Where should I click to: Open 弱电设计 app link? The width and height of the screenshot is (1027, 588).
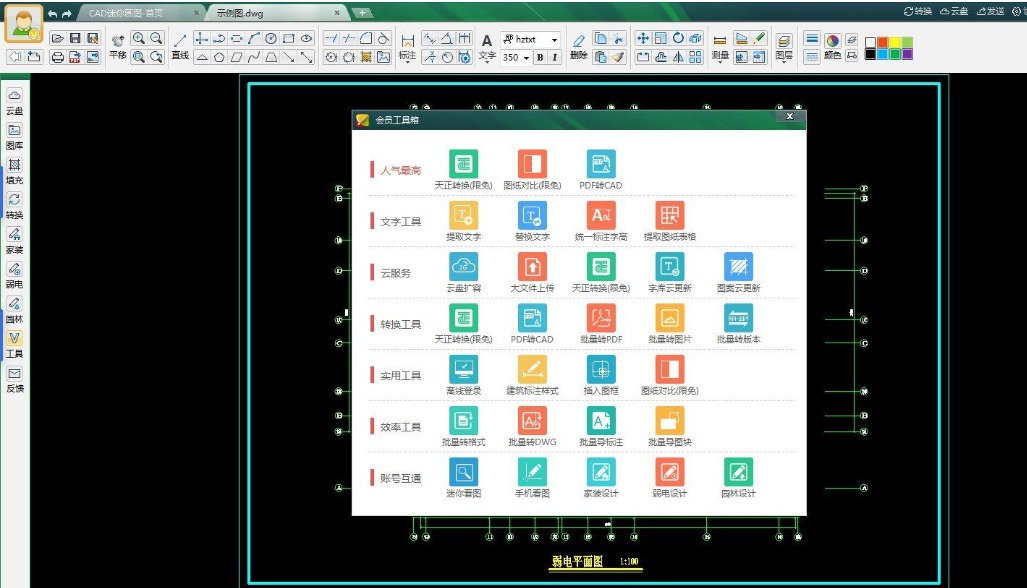669,477
